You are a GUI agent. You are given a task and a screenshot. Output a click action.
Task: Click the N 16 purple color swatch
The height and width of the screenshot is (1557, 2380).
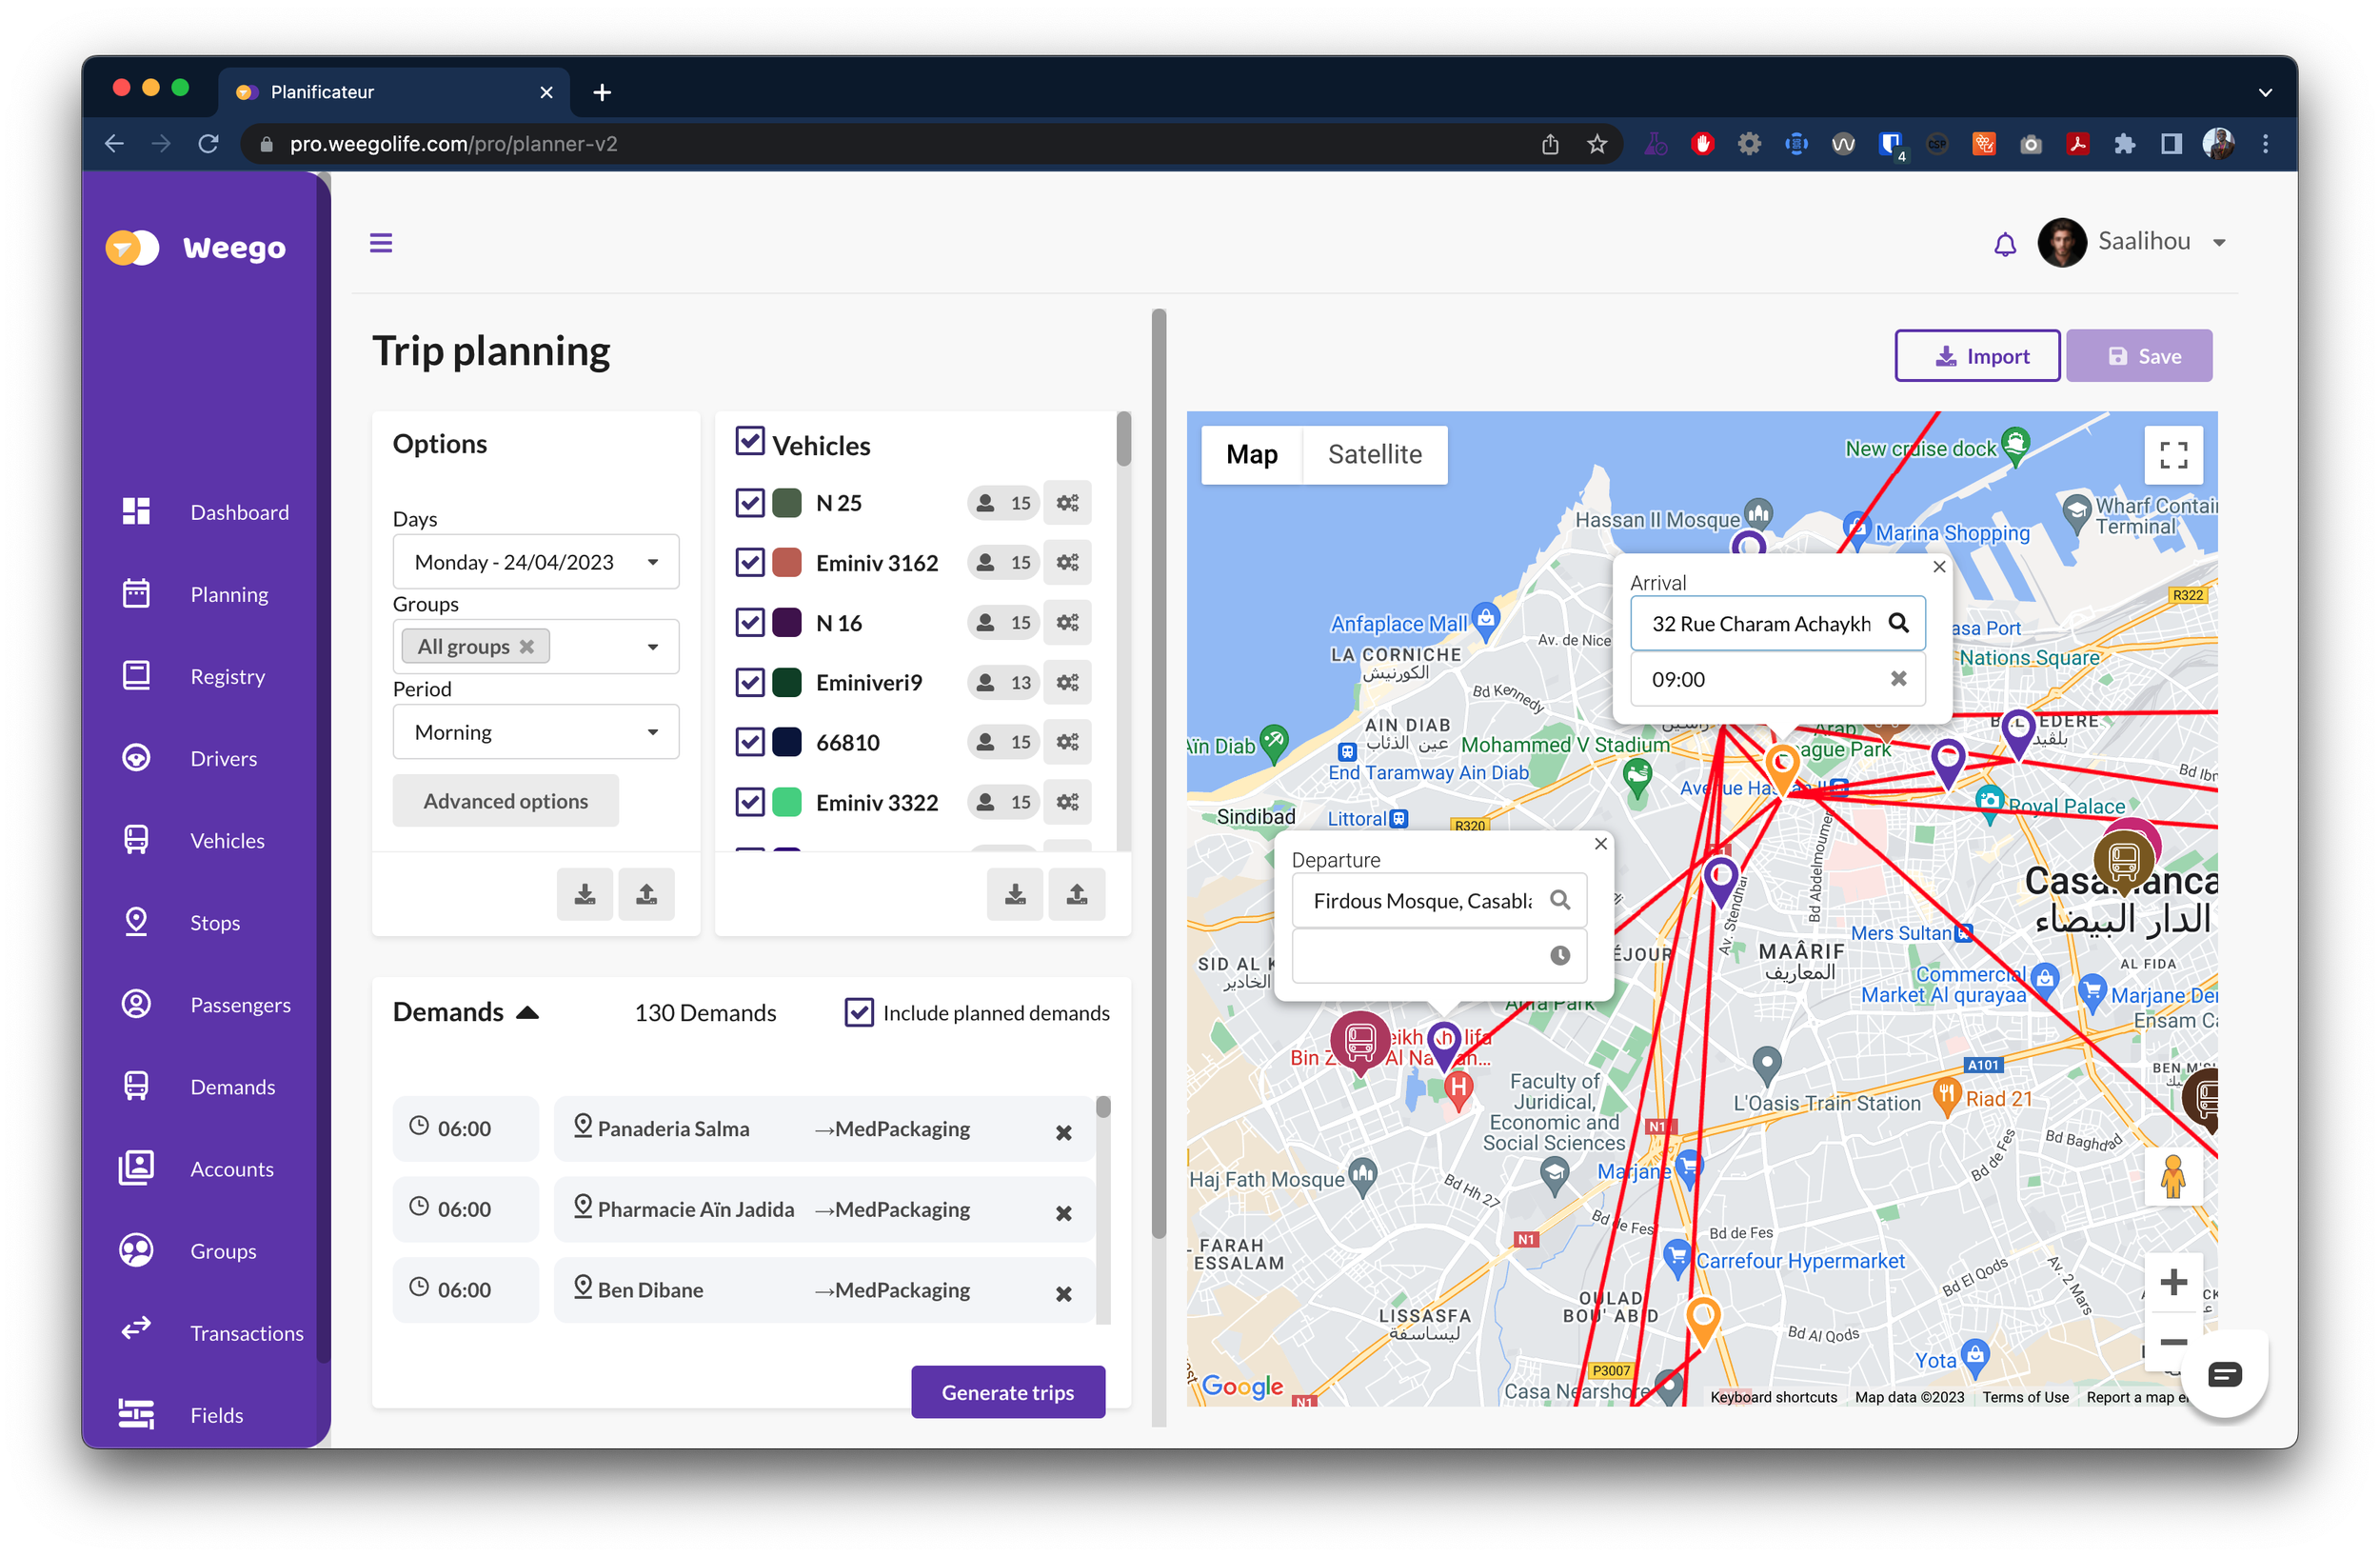787,623
